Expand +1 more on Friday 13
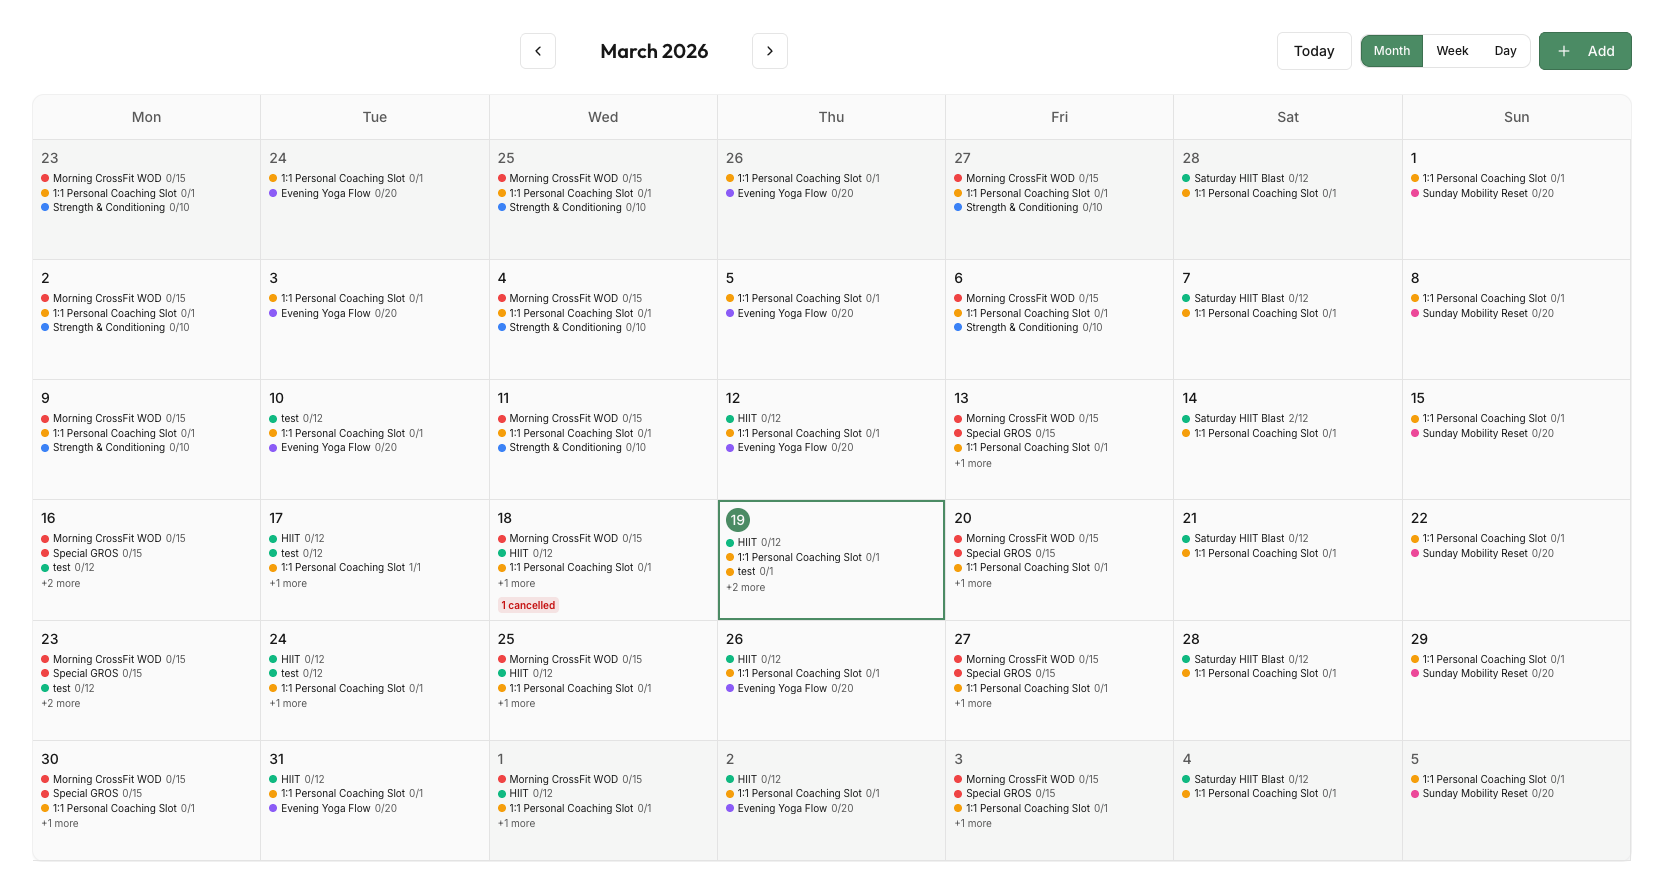The height and width of the screenshot is (891, 1659). (x=973, y=463)
